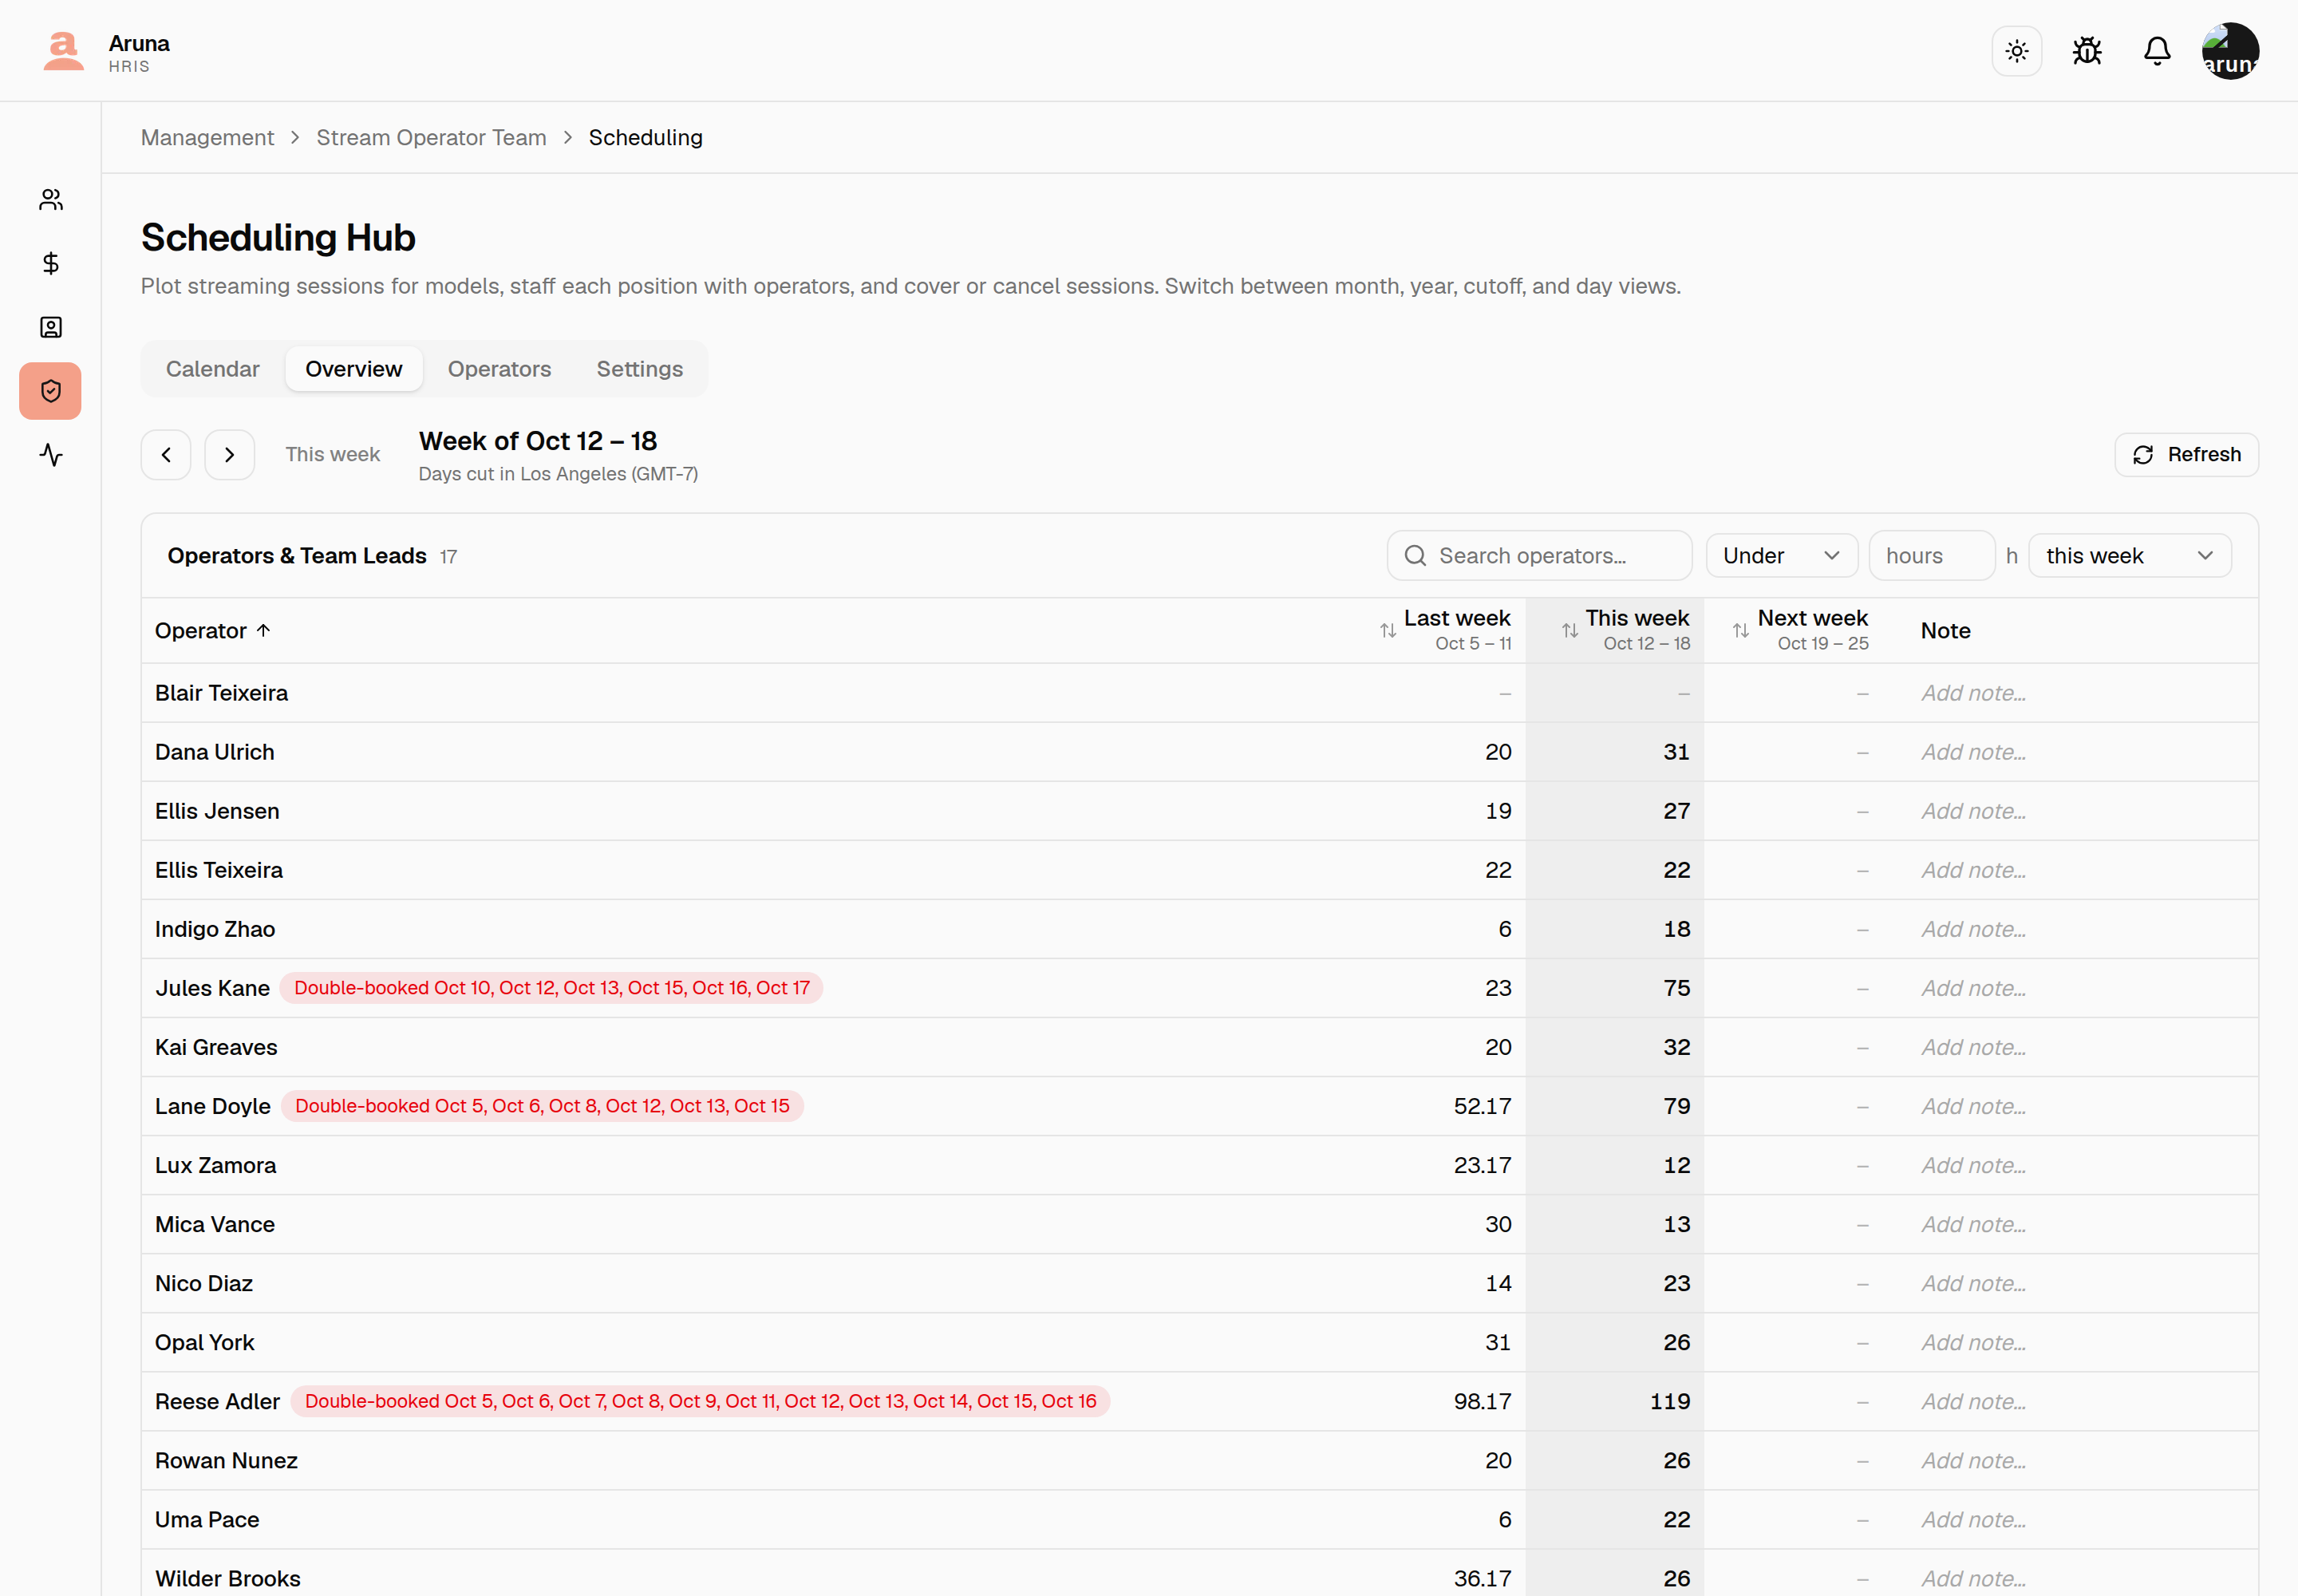The height and width of the screenshot is (1596, 2298).
Task: Sort by Operator column header
Action: 213,631
